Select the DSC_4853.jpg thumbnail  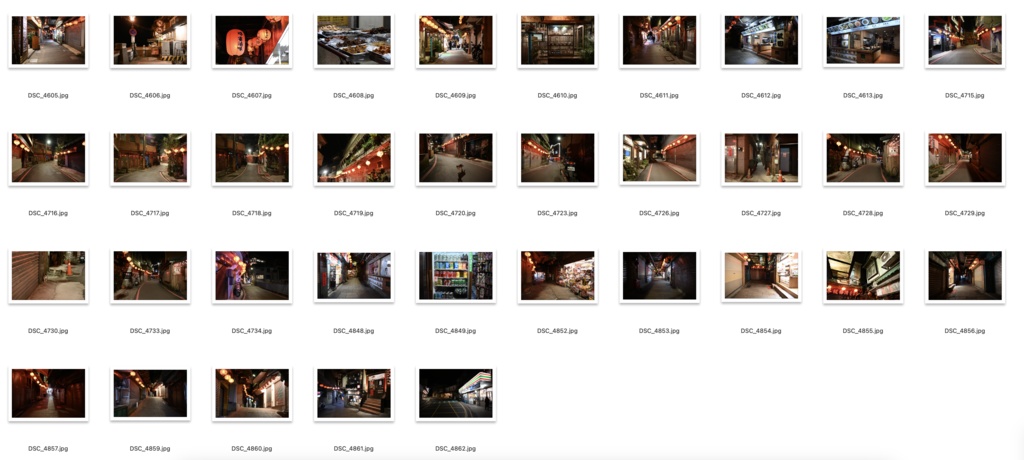pyautogui.click(x=660, y=276)
